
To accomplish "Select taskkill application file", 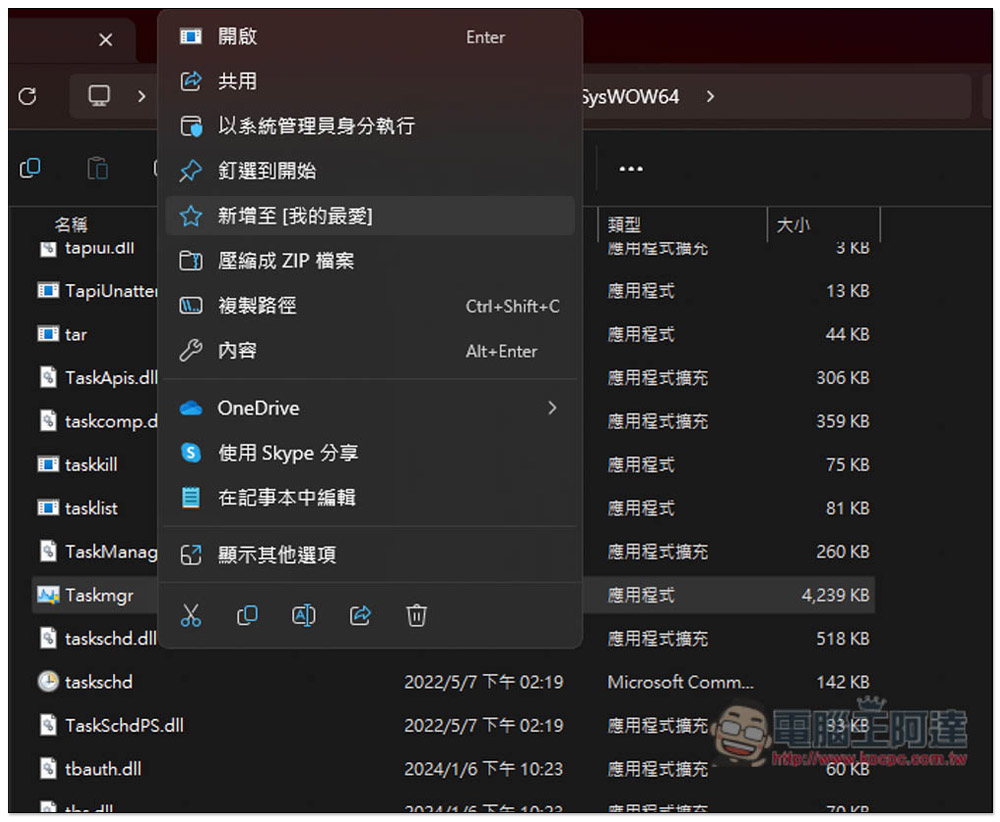I will pos(453,465).
